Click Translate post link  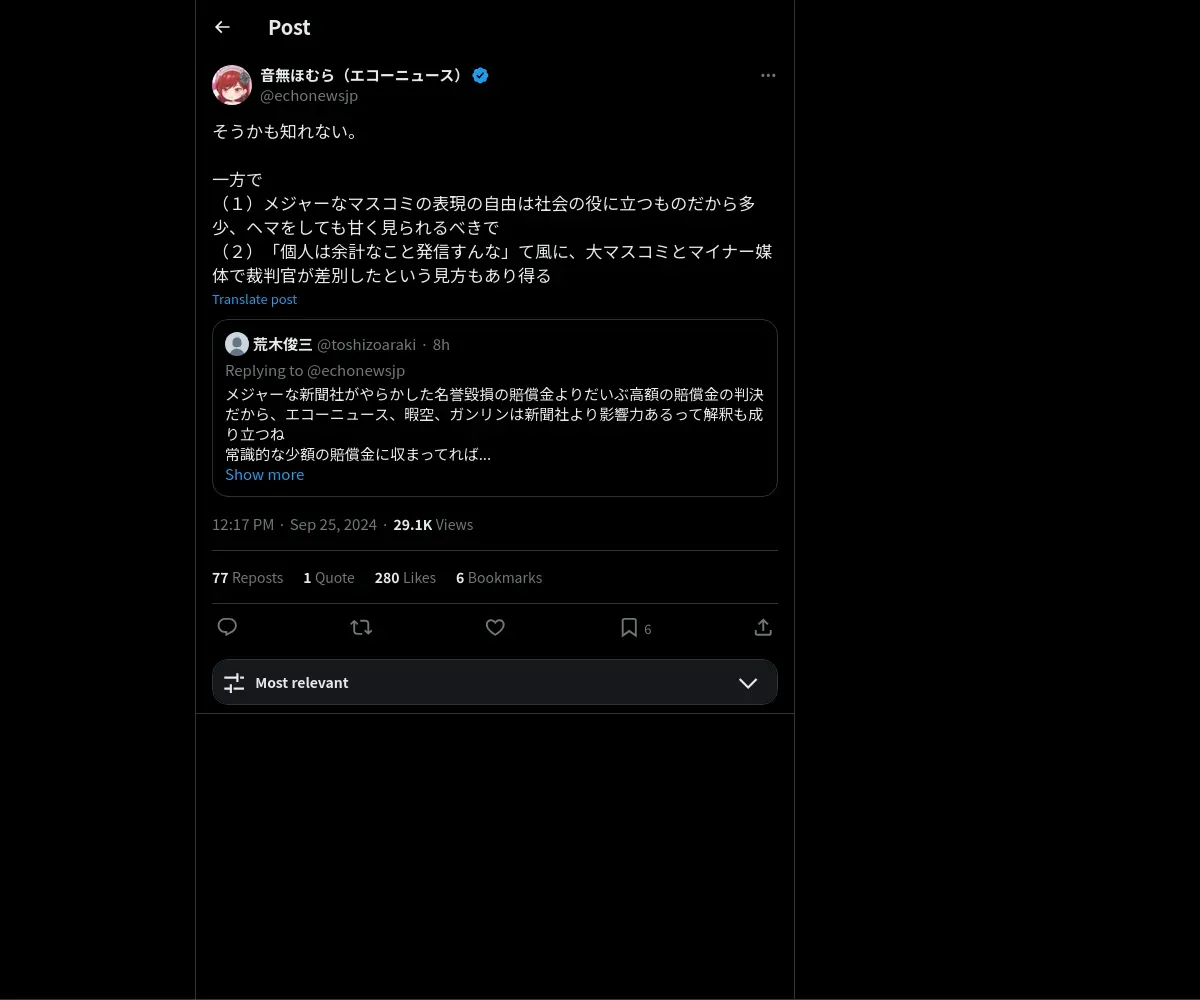[254, 299]
